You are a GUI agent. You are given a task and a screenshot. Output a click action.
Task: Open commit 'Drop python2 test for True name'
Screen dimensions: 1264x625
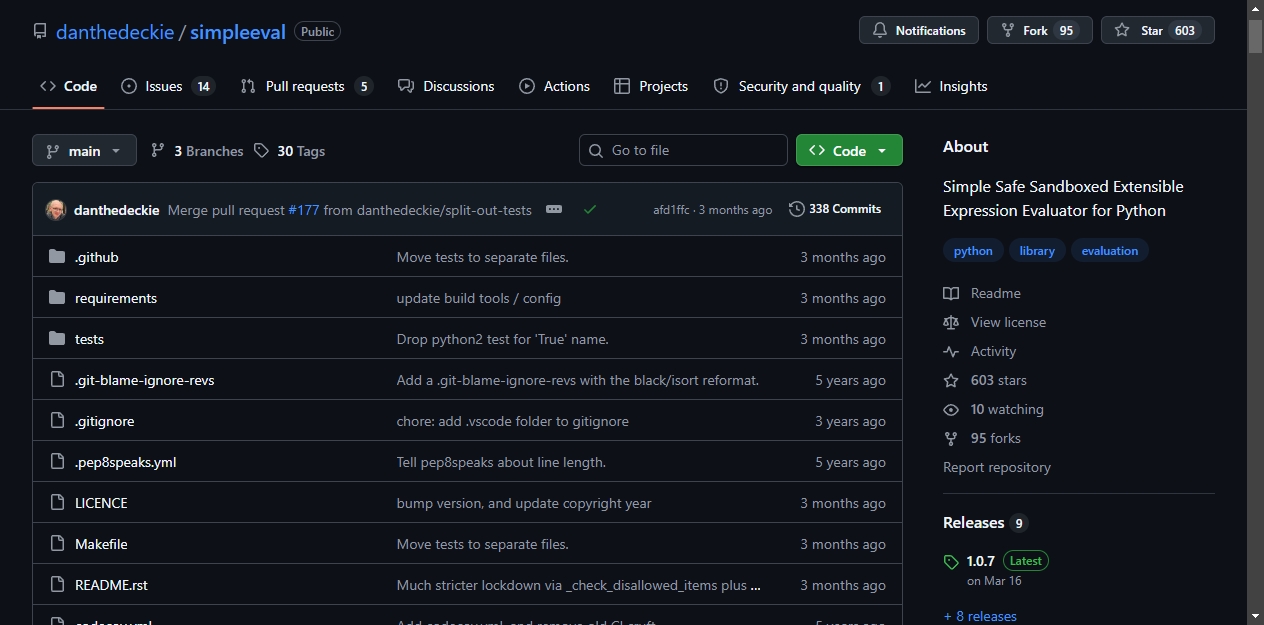[x=503, y=339]
